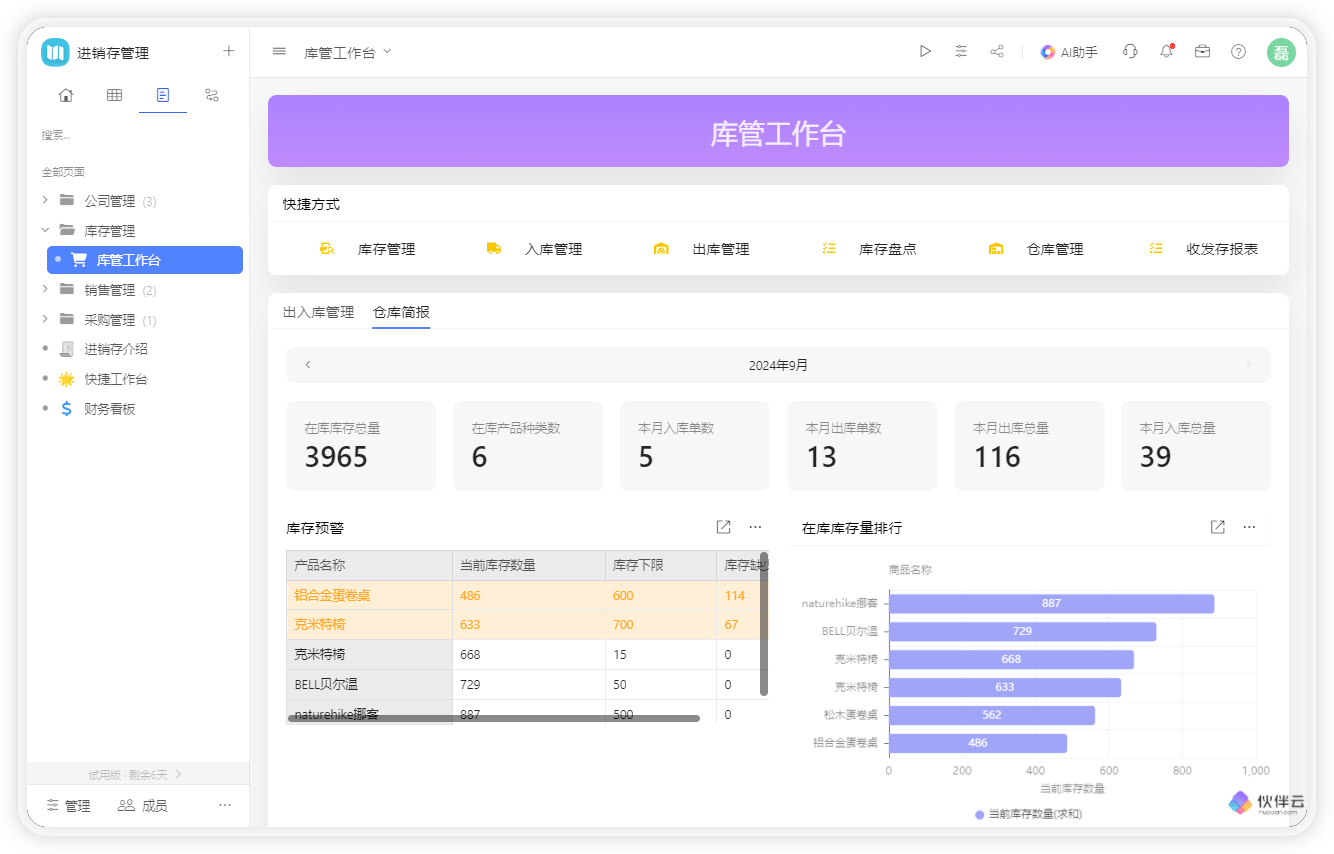Click the 进销存管理 app logo icon

pos(55,52)
